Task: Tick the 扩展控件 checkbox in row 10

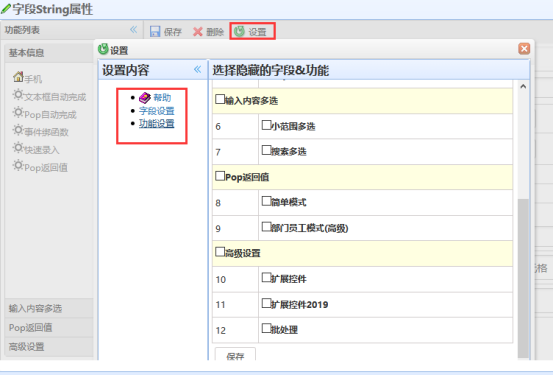Action: [266, 277]
